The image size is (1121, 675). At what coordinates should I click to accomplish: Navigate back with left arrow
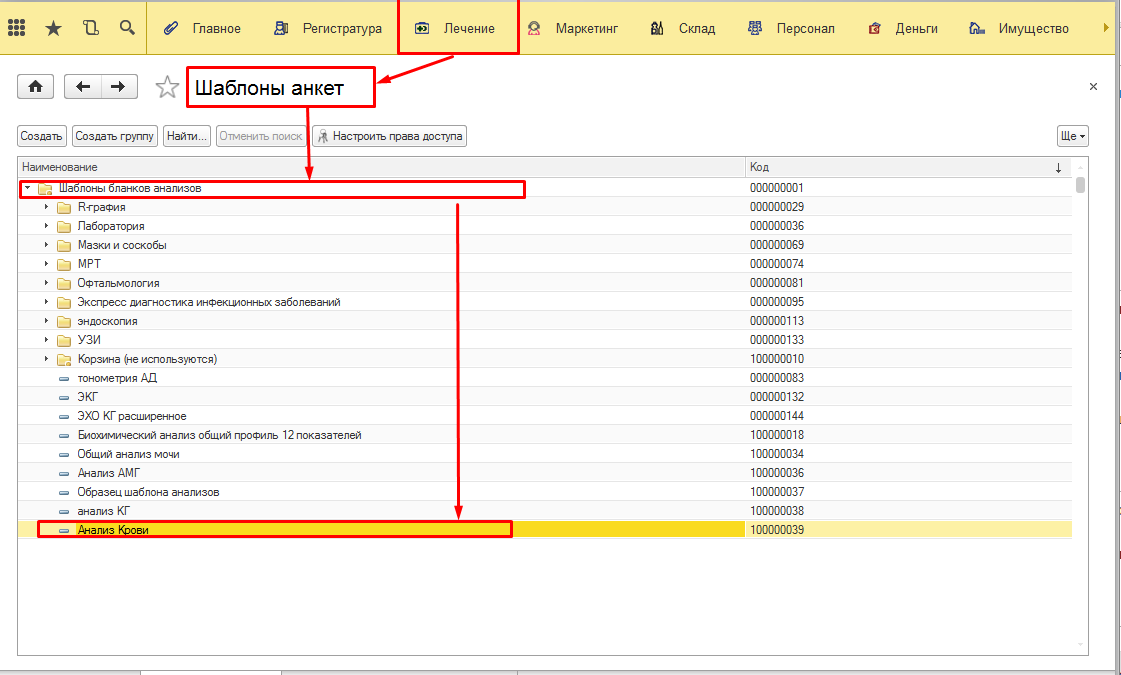tap(83, 87)
